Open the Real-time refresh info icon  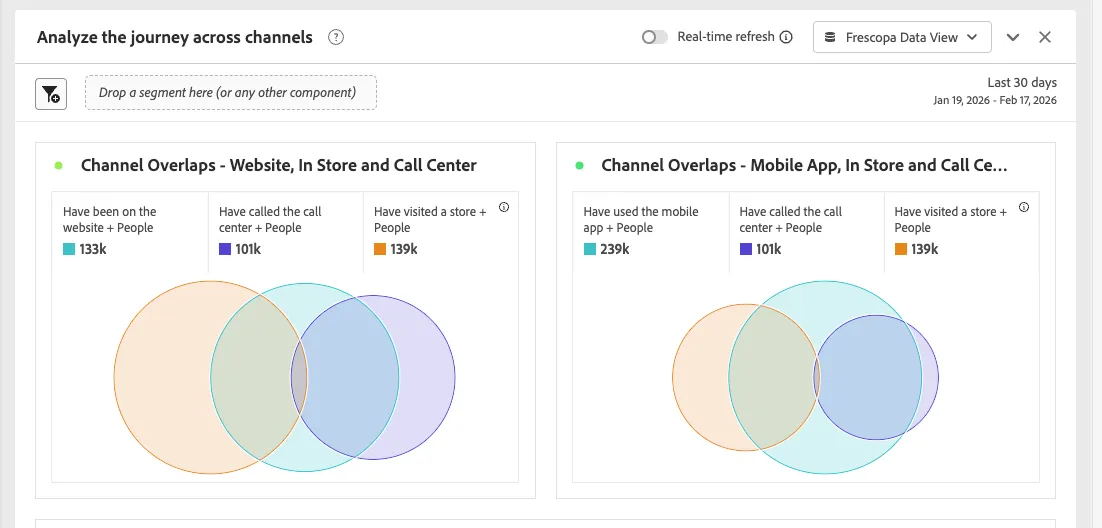coord(786,37)
